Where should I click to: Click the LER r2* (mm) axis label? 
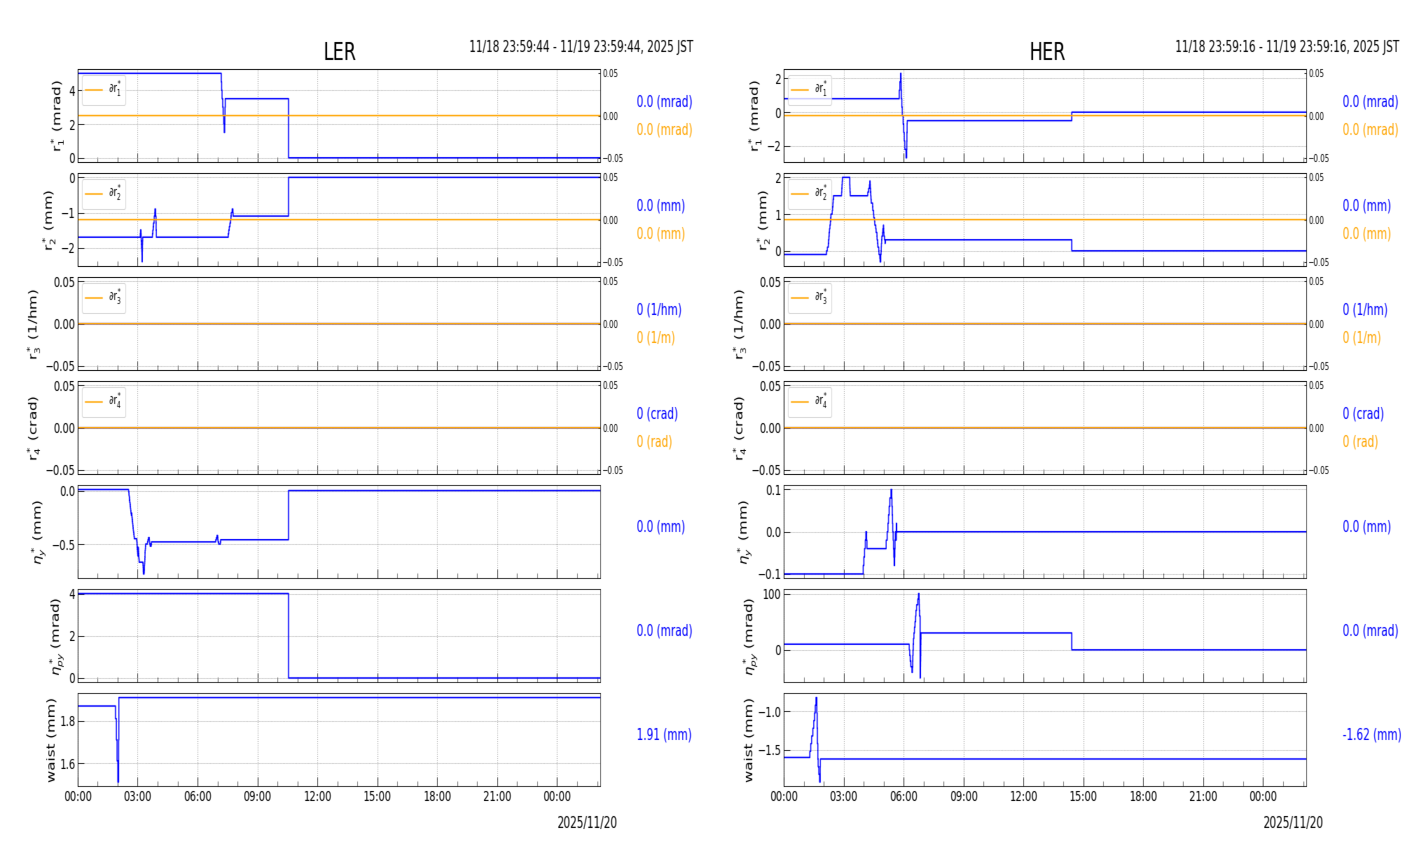pyautogui.click(x=49, y=220)
